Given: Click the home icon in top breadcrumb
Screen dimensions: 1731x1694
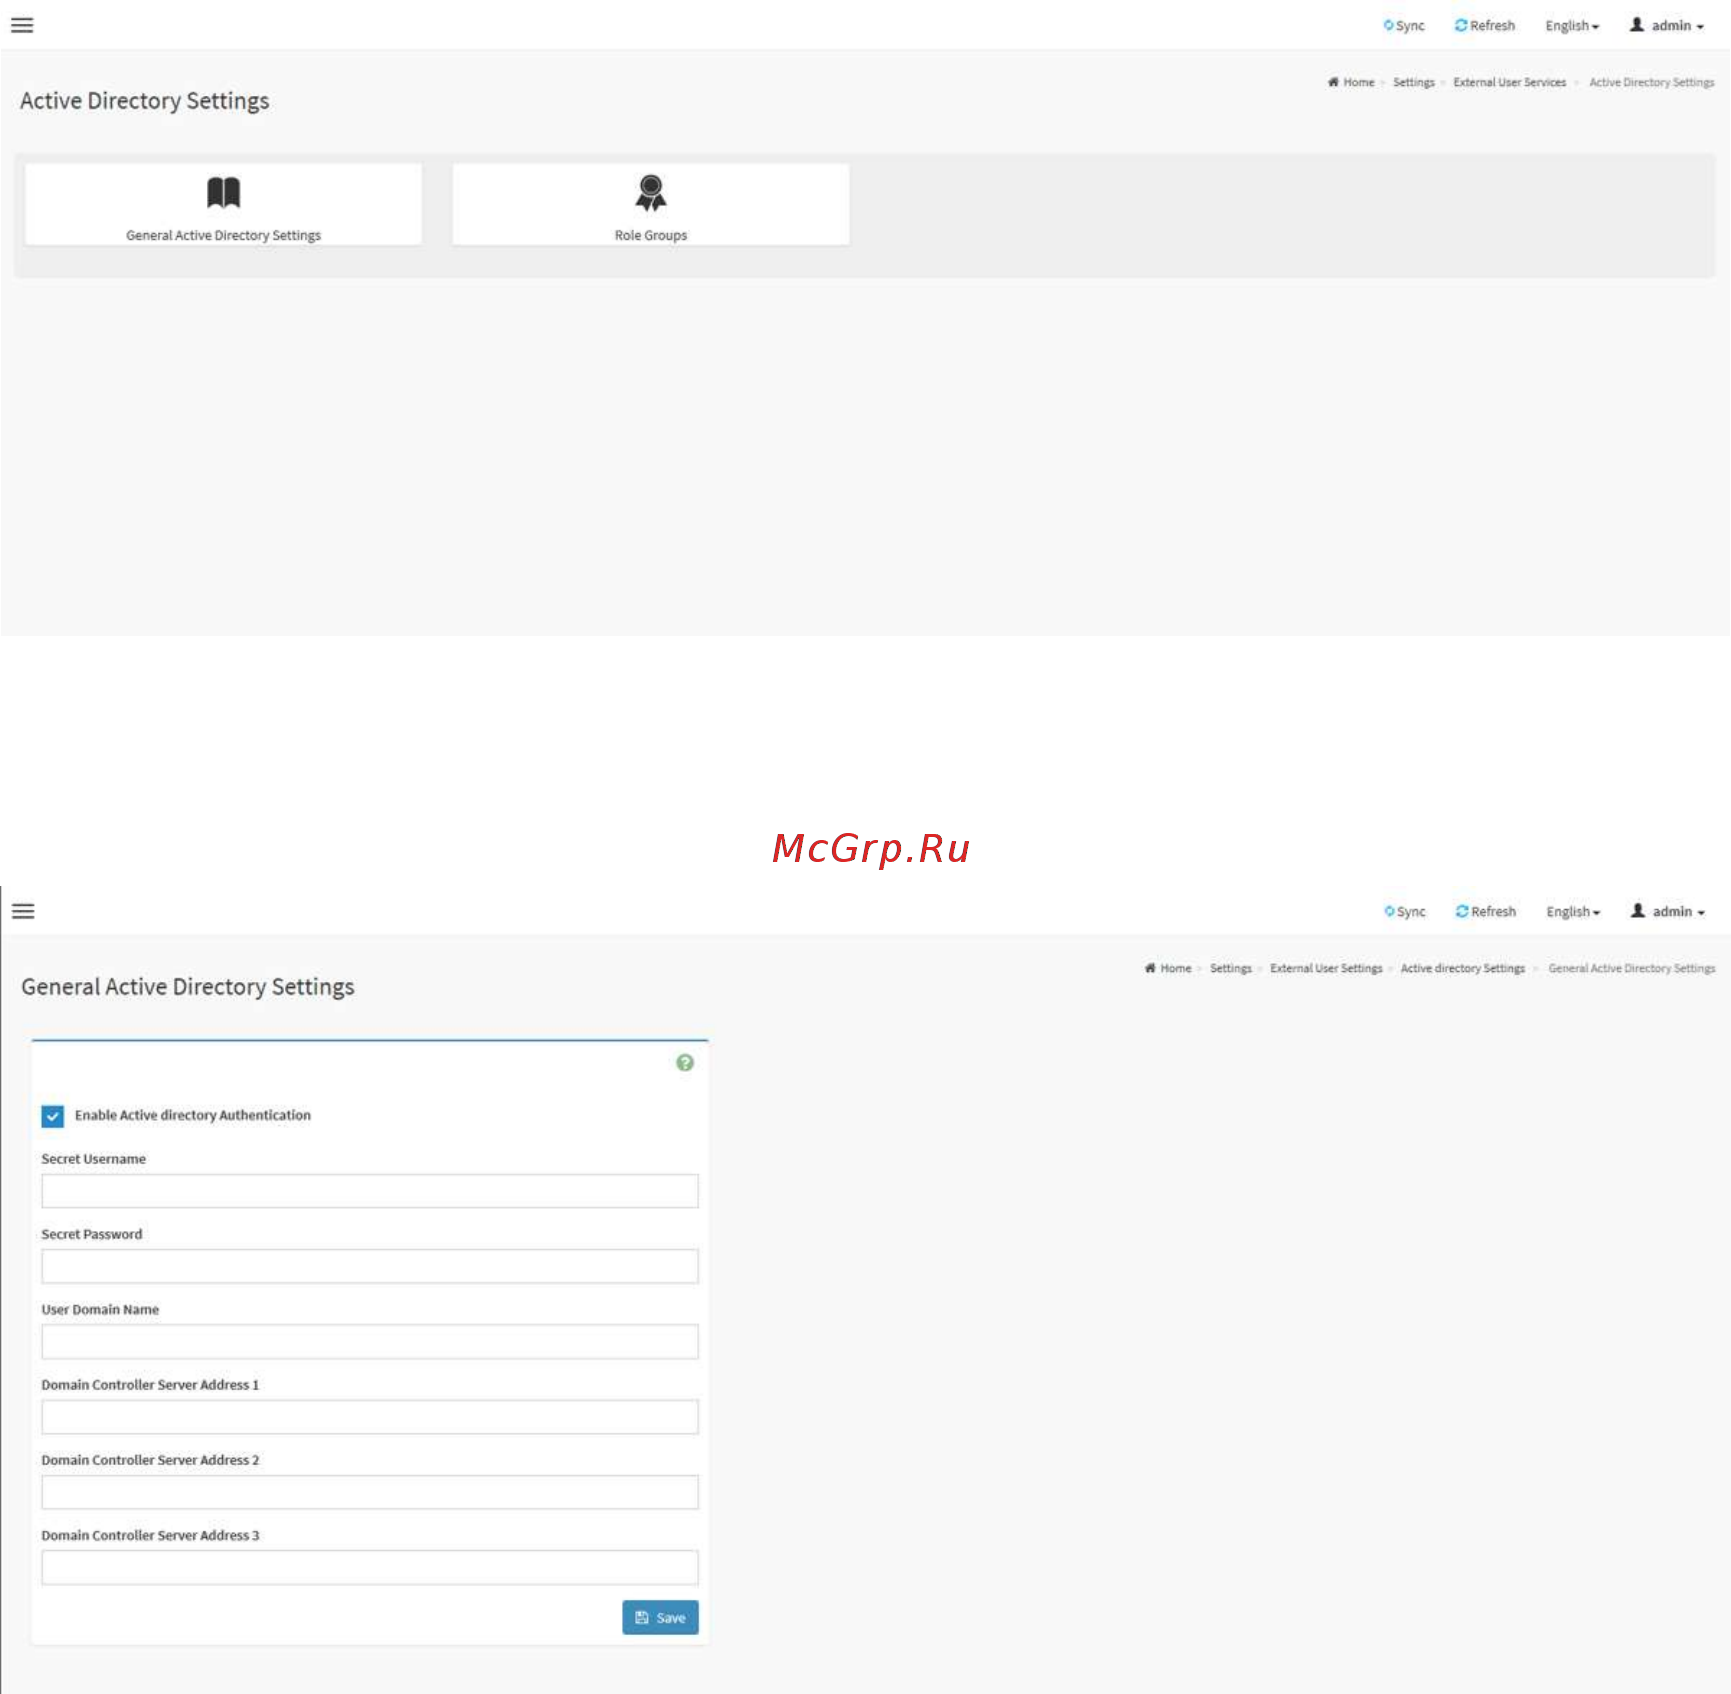Looking at the screenshot, I should [1333, 82].
